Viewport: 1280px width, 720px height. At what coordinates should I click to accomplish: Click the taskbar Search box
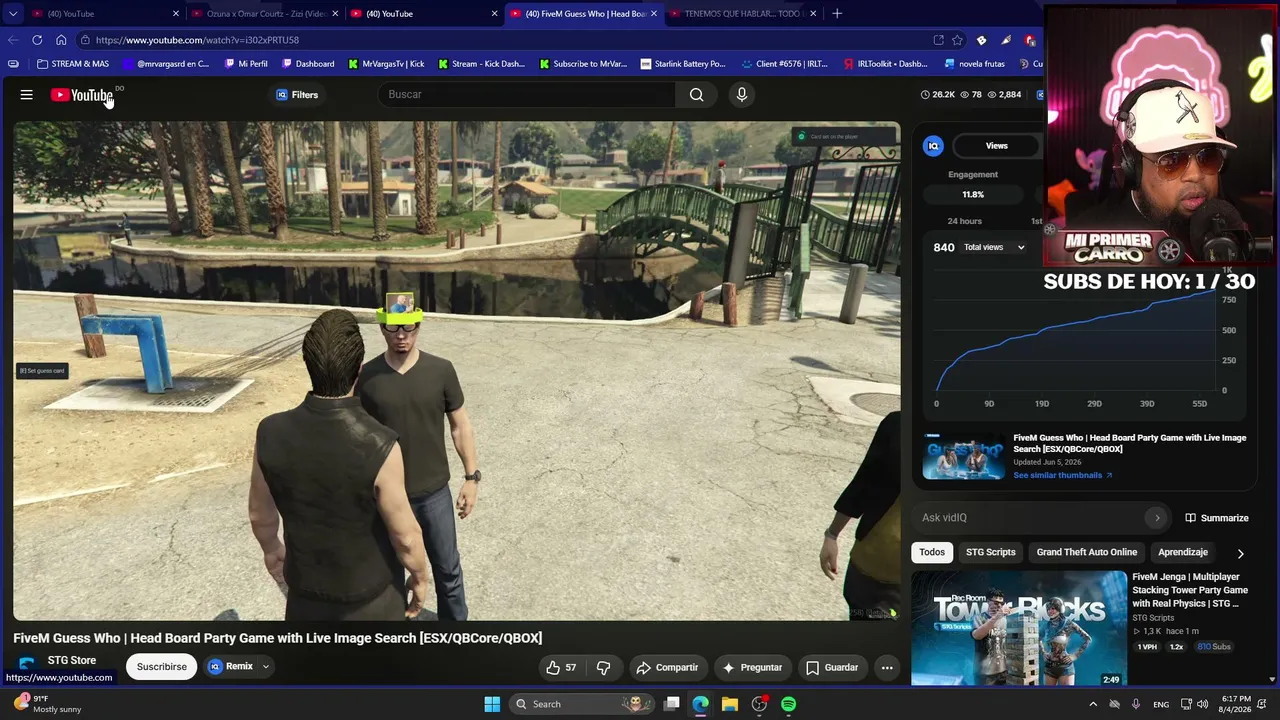(581, 704)
